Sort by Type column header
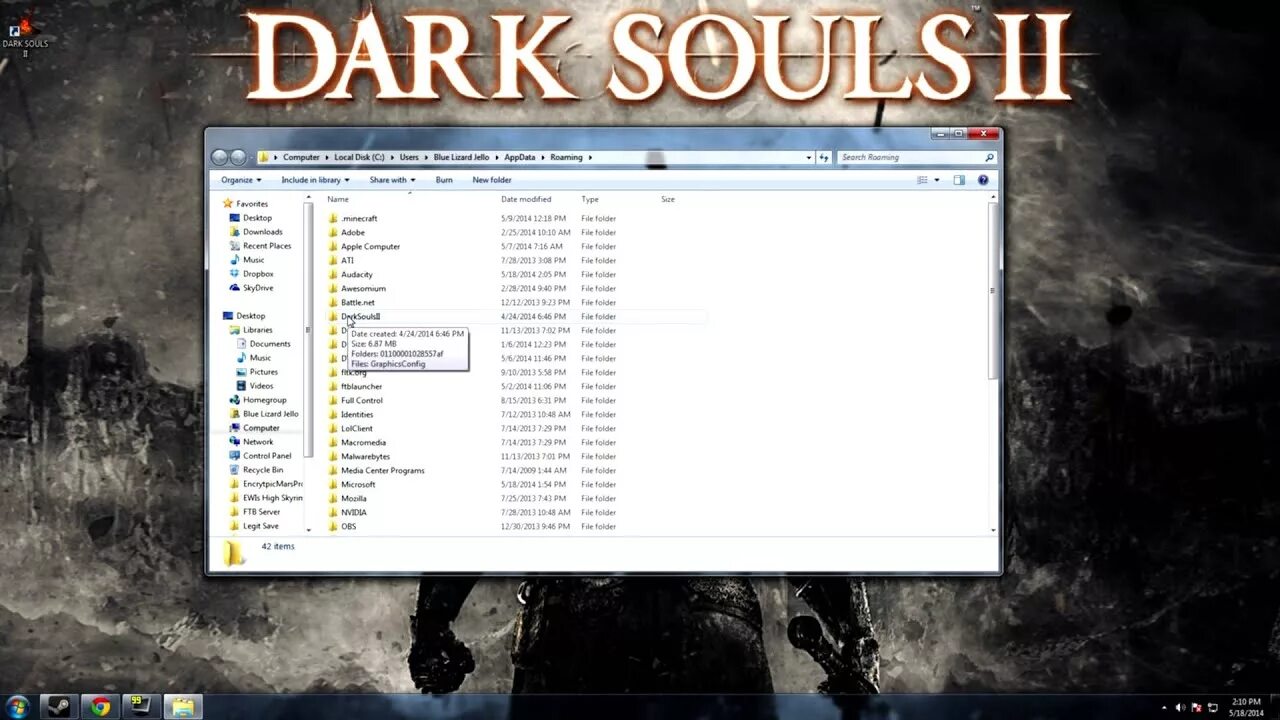Viewport: 1280px width, 720px height. pos(590,199)
